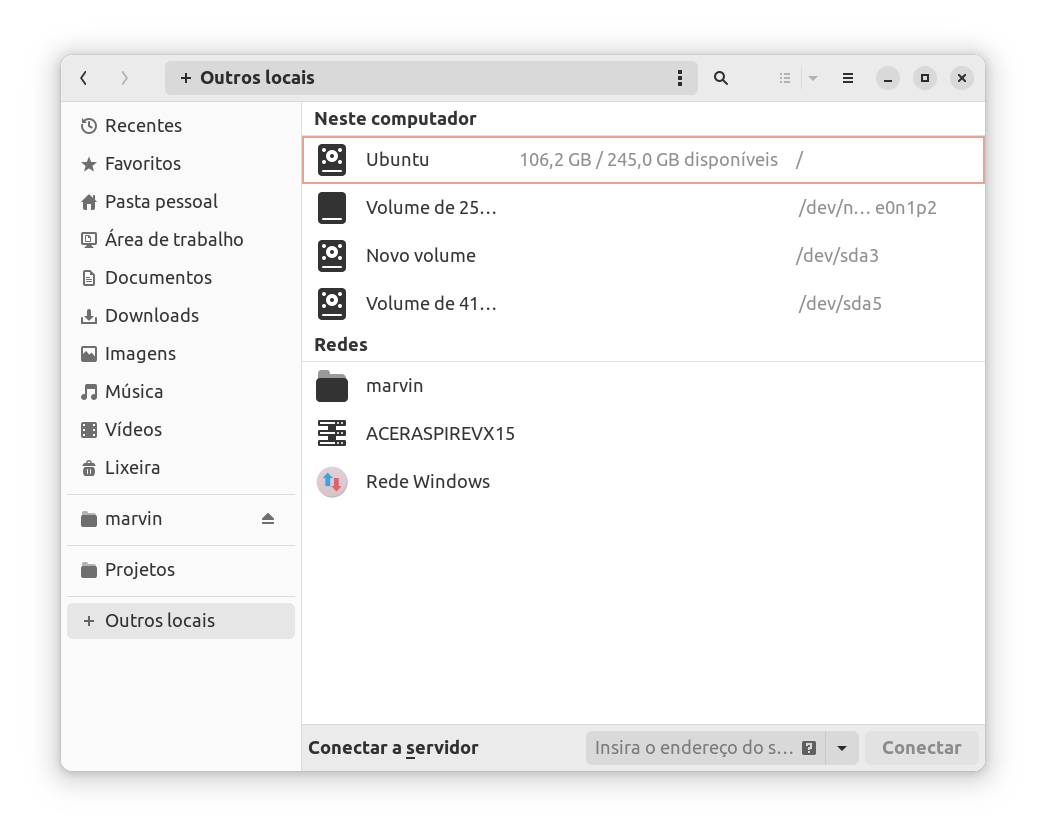Click the search magnifier icon

coord(720,78)
